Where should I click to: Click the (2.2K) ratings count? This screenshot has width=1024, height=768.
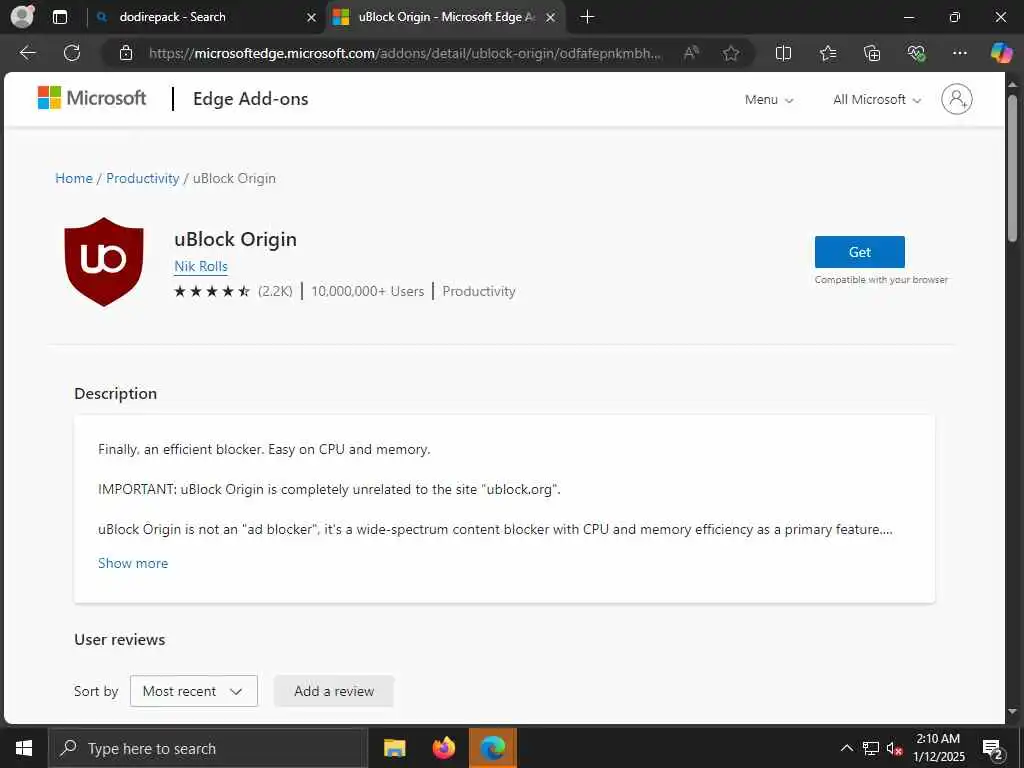click(275, 291)
